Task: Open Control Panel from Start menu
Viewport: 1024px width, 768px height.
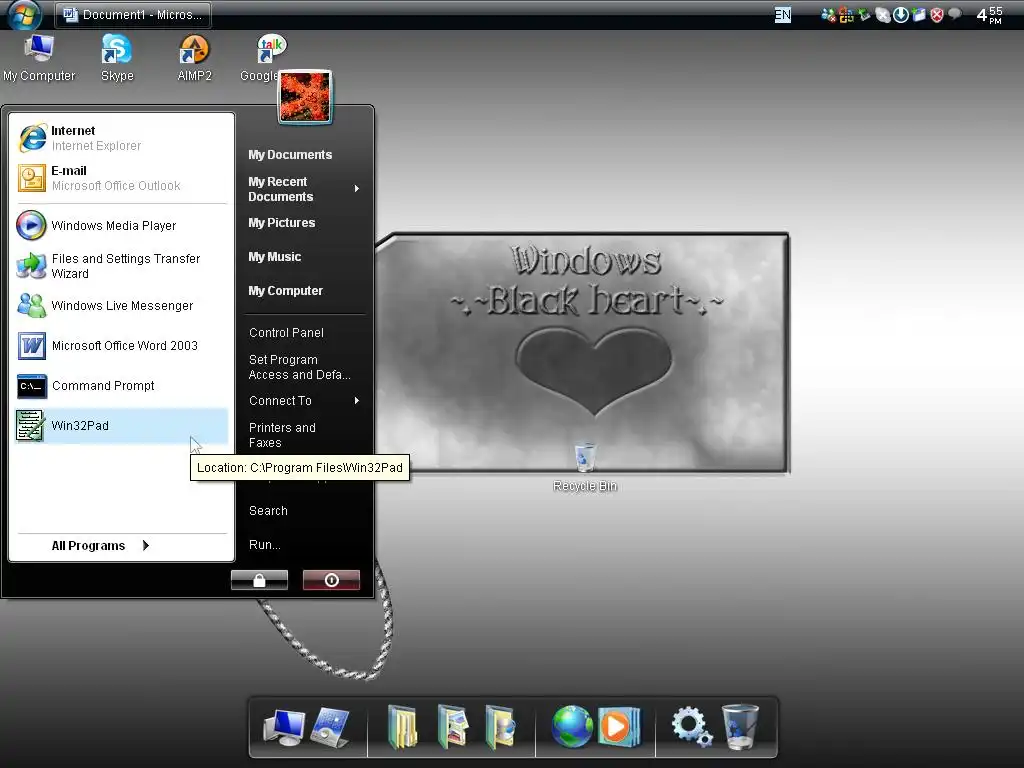Action: coord(286,332)
